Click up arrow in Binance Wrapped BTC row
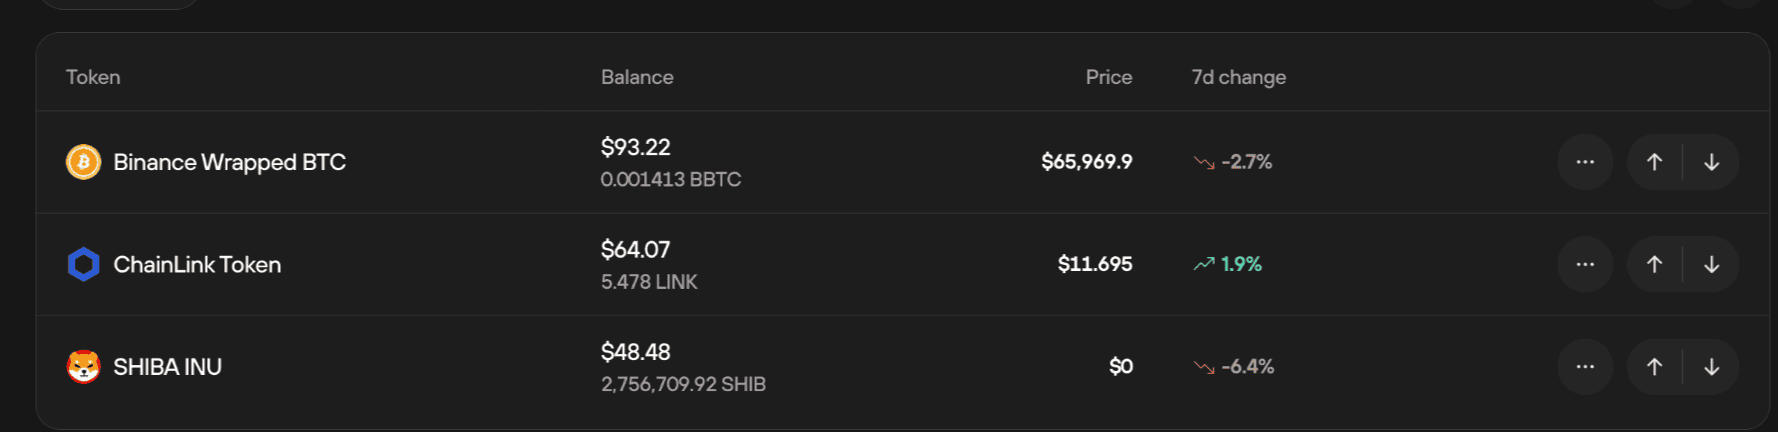1778x432 pixels. tap(1655, 162)
